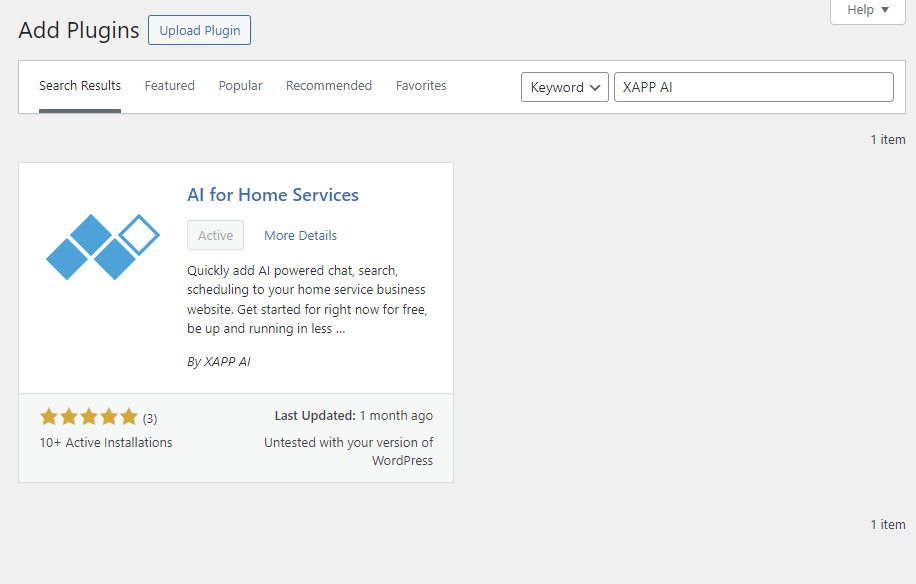
Task: Click the five-star rating icons
Action: click(x=89, y=417)
